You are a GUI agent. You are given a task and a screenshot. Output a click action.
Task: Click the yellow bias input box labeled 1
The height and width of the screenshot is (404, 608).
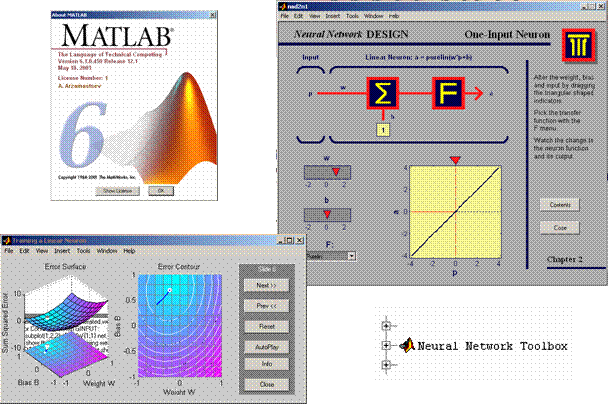(383, 130)
